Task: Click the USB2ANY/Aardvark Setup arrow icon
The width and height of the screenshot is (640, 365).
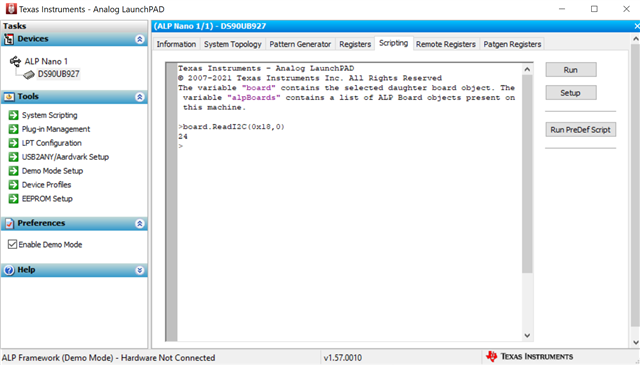Action: point(13,157)
